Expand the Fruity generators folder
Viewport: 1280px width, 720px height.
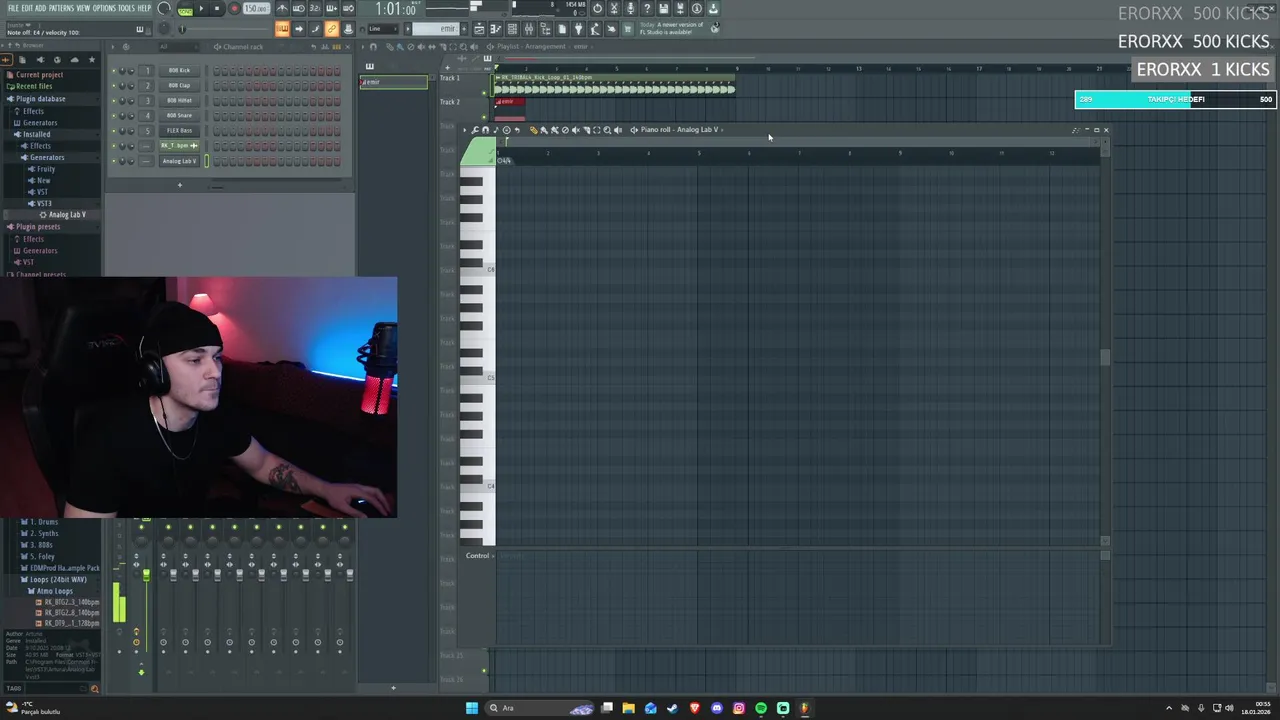46,169
